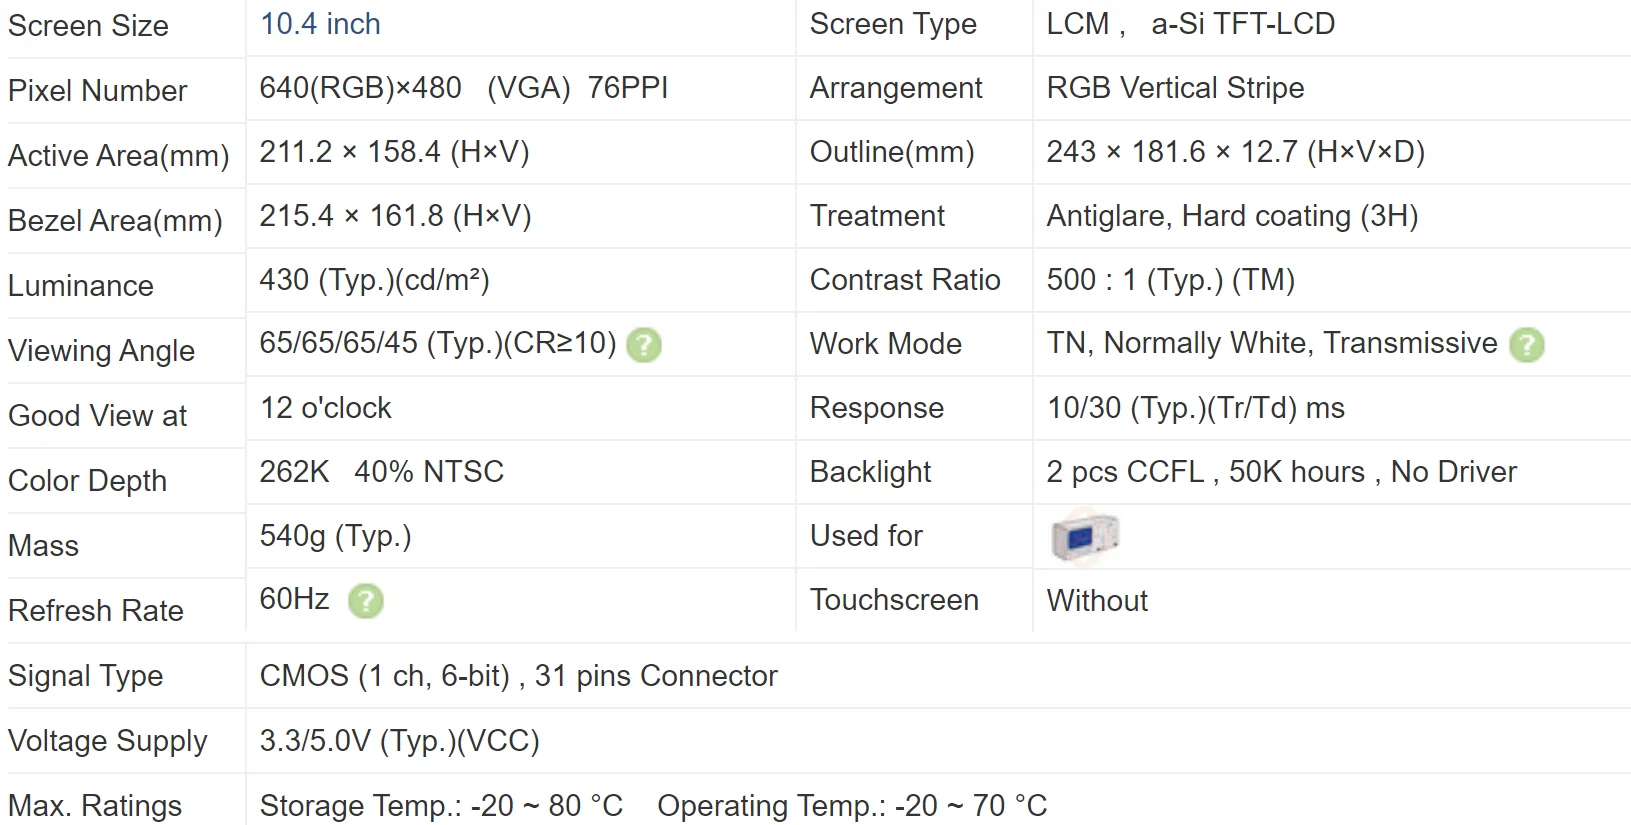Click the help icon next to 60Hz
The height and width of the screenshot is (825, 1631).
point(366,601)
